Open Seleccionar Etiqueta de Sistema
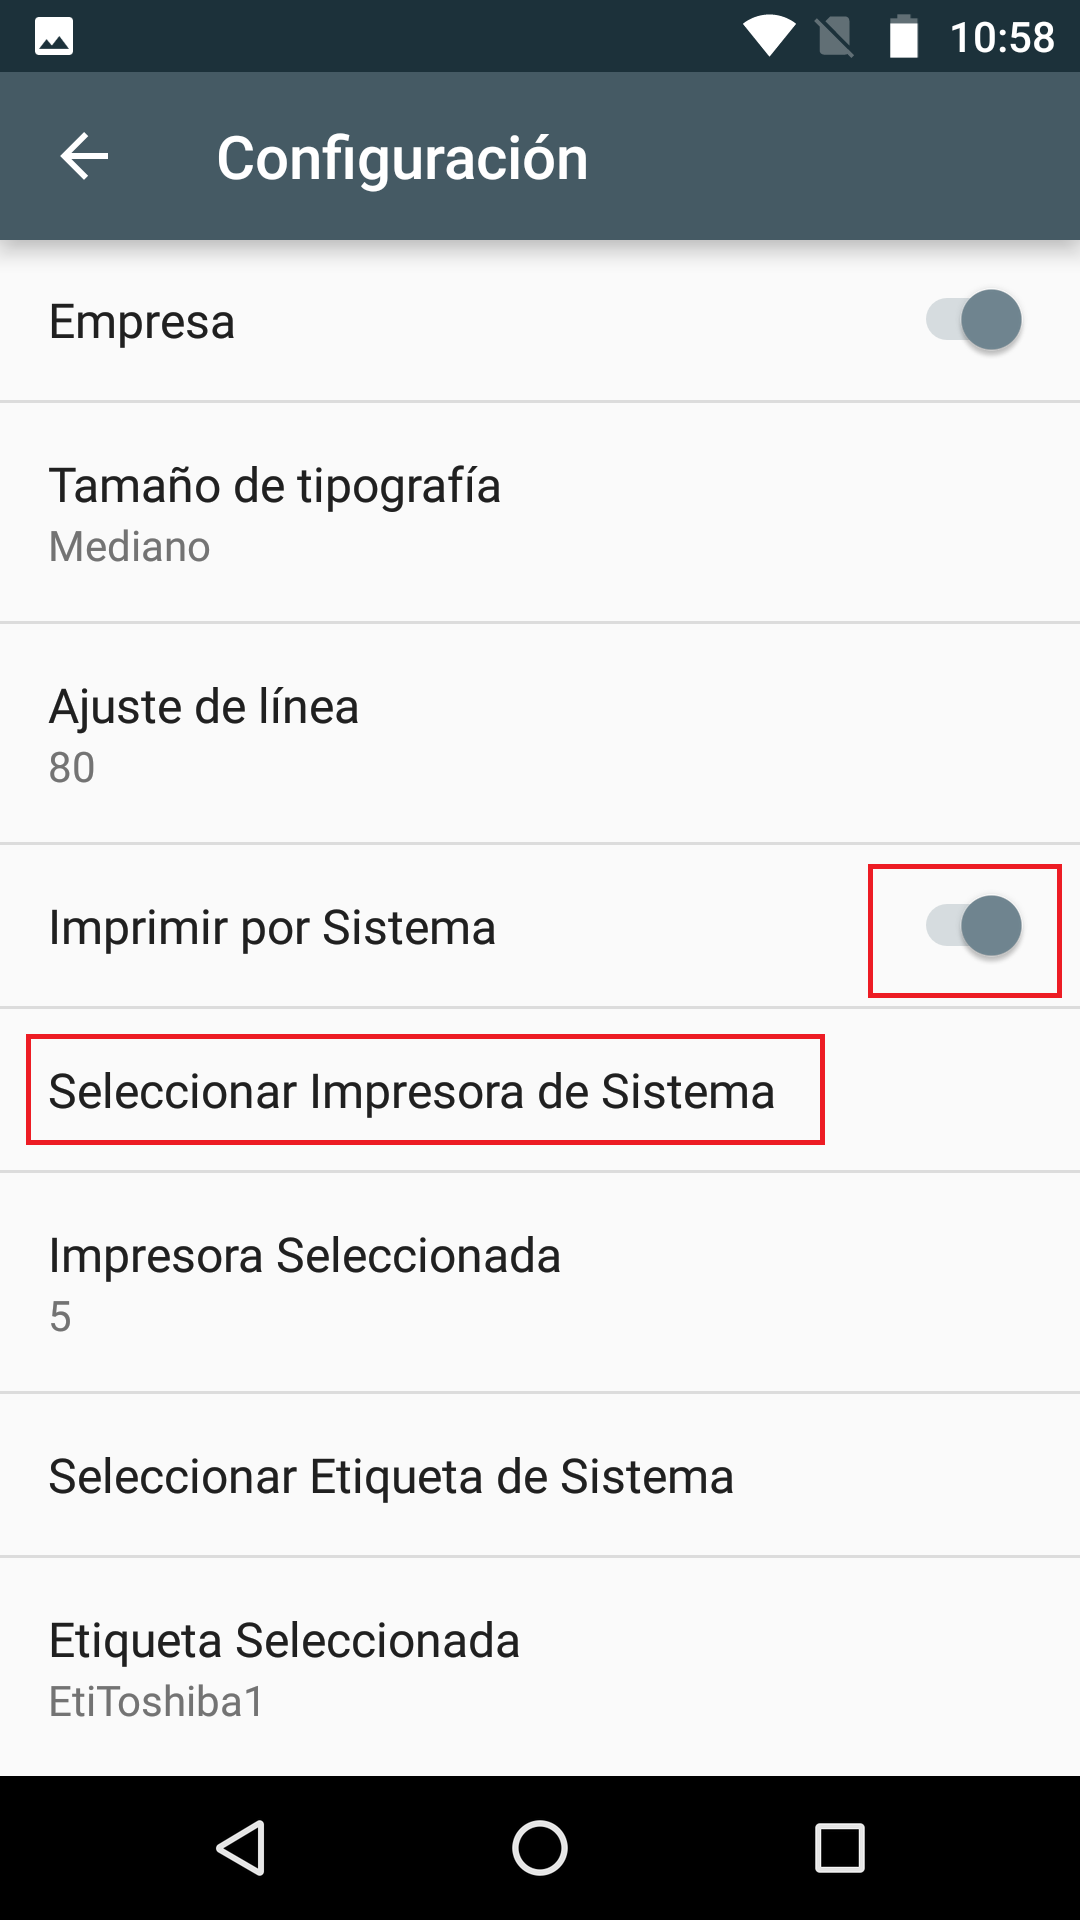This screenshot has height=1920, width=1080. pos(392,1476)
